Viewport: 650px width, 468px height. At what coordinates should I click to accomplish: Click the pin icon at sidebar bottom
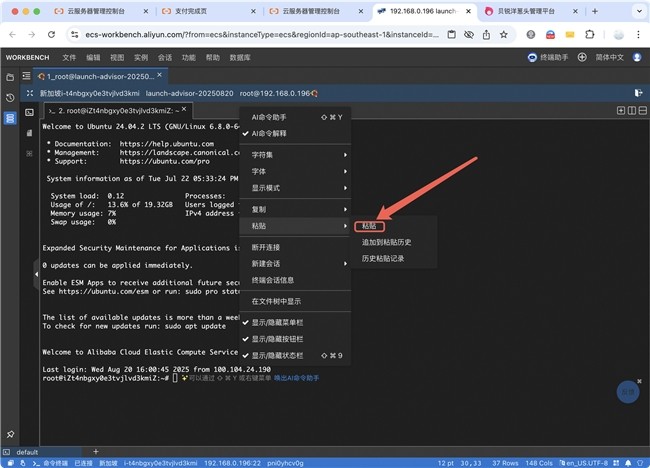10,435
